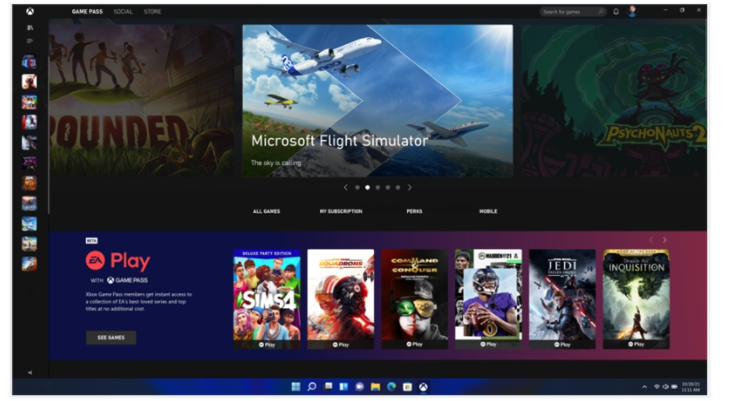Click the Search for games field
The width and height of the screenshot is (734, 401).
tap(573, 11)
